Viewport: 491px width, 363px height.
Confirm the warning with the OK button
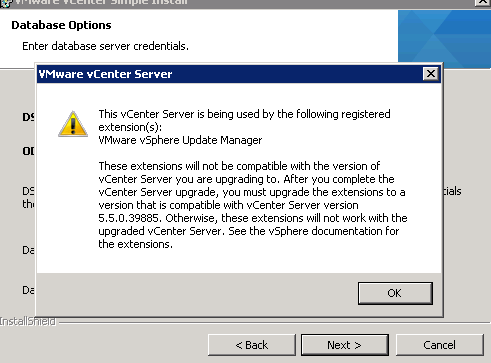tap(395, 293)
